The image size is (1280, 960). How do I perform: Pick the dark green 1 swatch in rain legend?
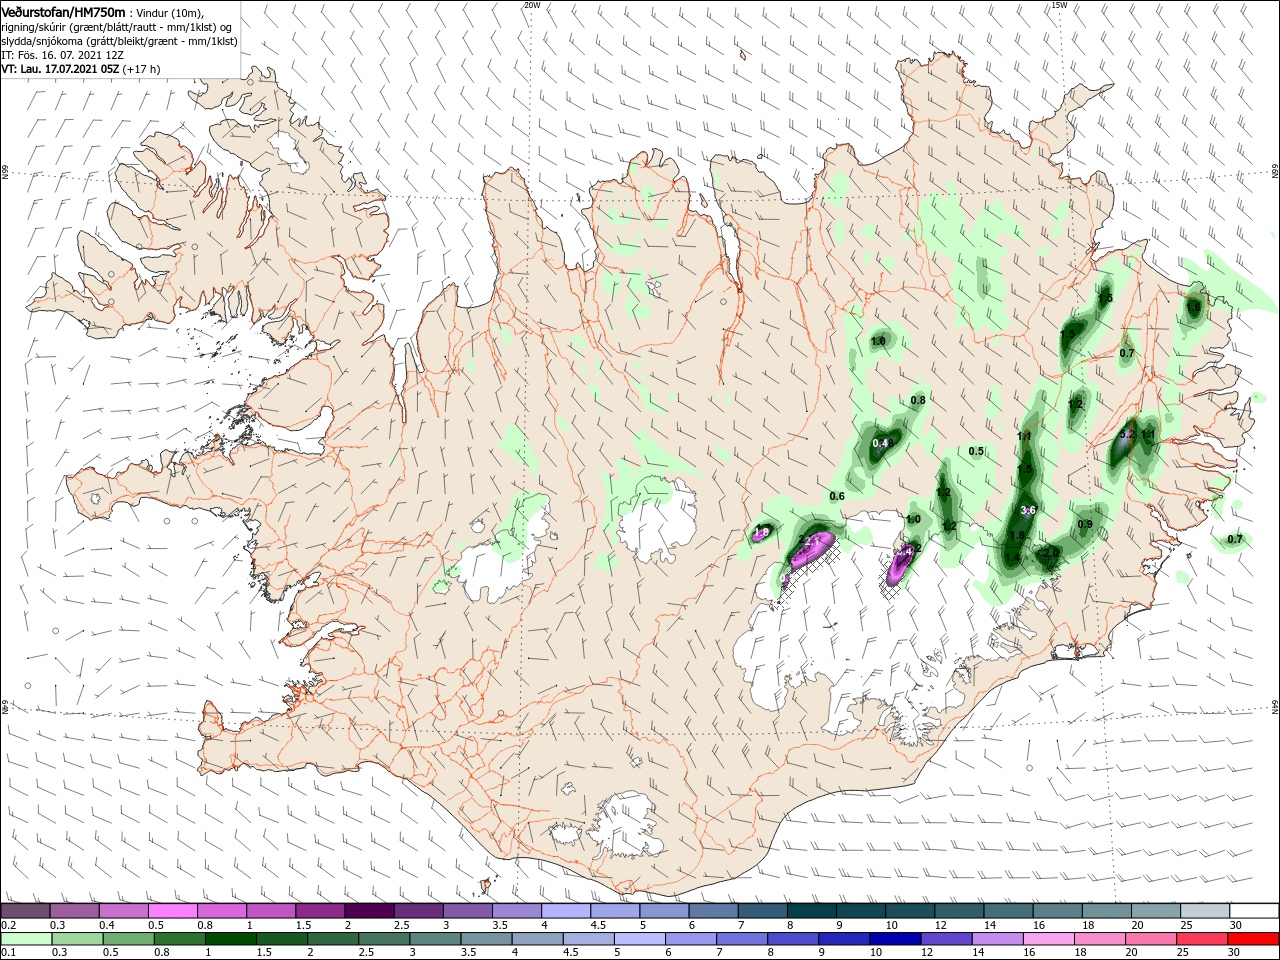click(x=229, y=939)
